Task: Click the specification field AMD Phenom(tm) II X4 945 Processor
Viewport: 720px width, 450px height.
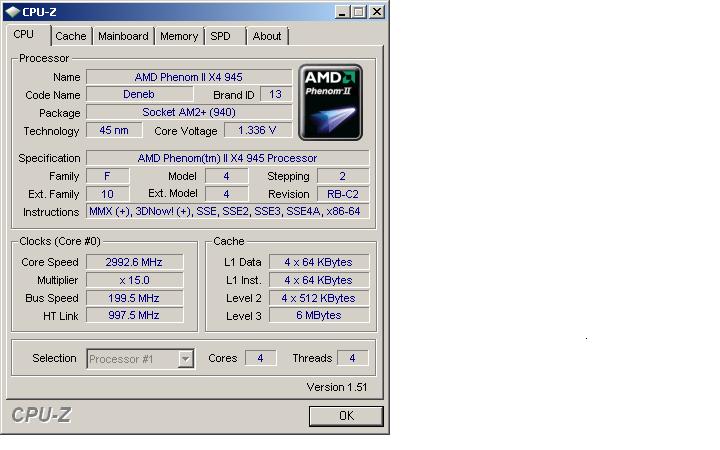Action: [x=227, y=158]
